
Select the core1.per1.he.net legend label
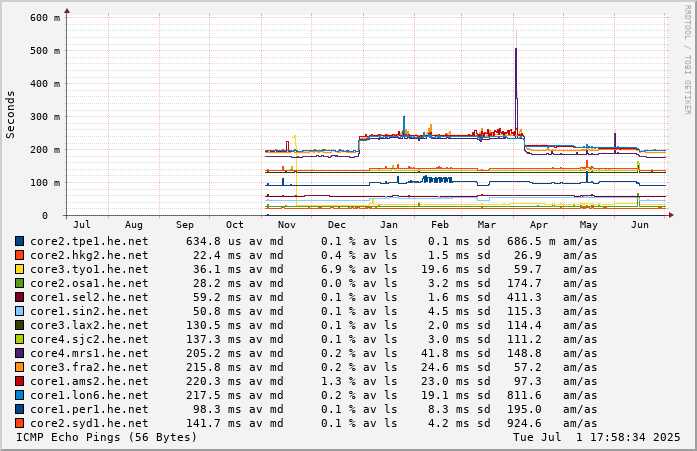tap(89, 409)
